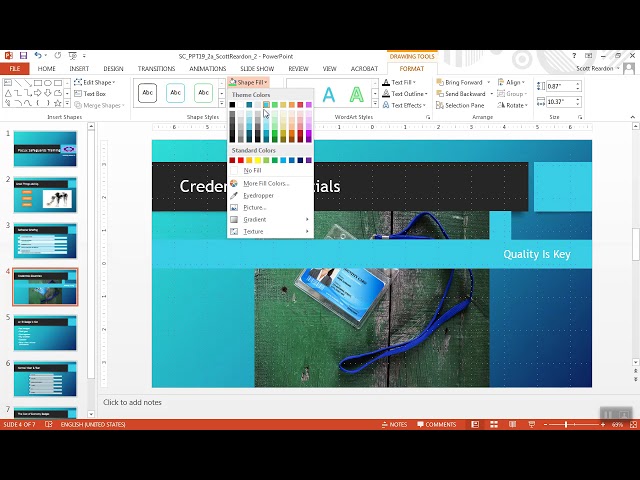Click Send Backward button
This screenshot has width=640, height=480.
(460, 94)
